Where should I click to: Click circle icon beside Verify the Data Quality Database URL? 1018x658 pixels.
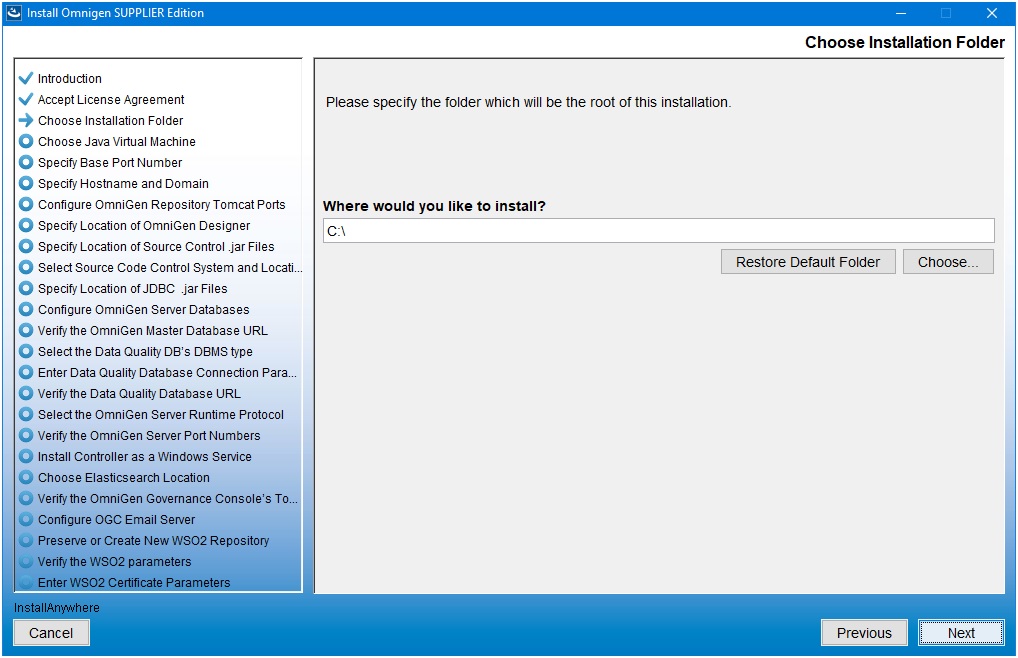click(x=26, y=393)
